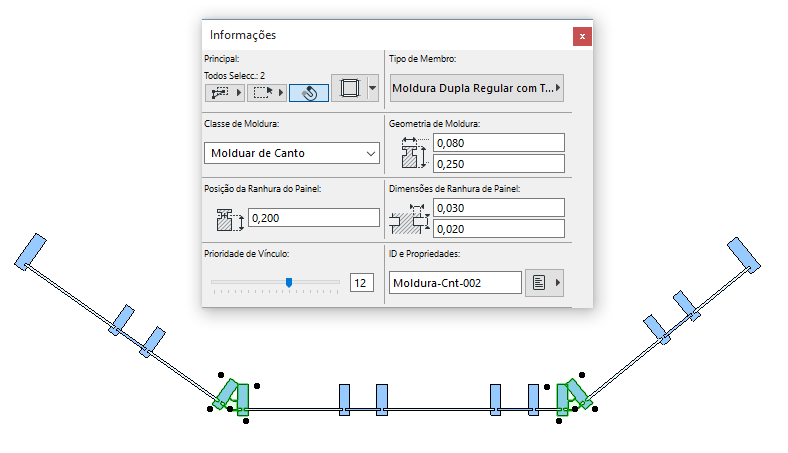Open the ID e Propriedades options button

[x=546, y=283]
